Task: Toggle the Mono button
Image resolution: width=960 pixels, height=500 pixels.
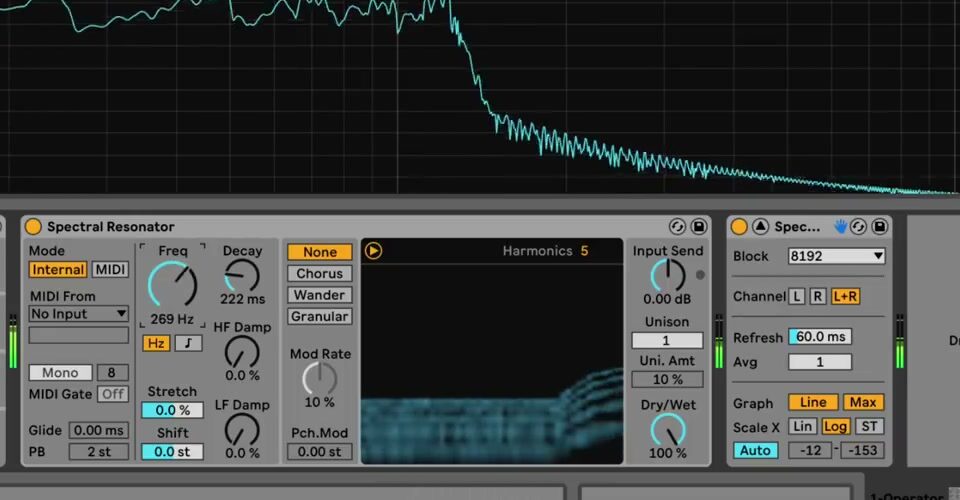Action: click(60, 373)
